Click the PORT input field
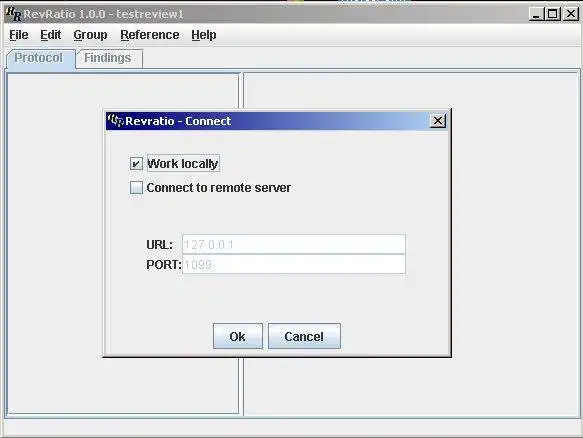The width and height of the screenshot is (583, 438). point(294,264)
